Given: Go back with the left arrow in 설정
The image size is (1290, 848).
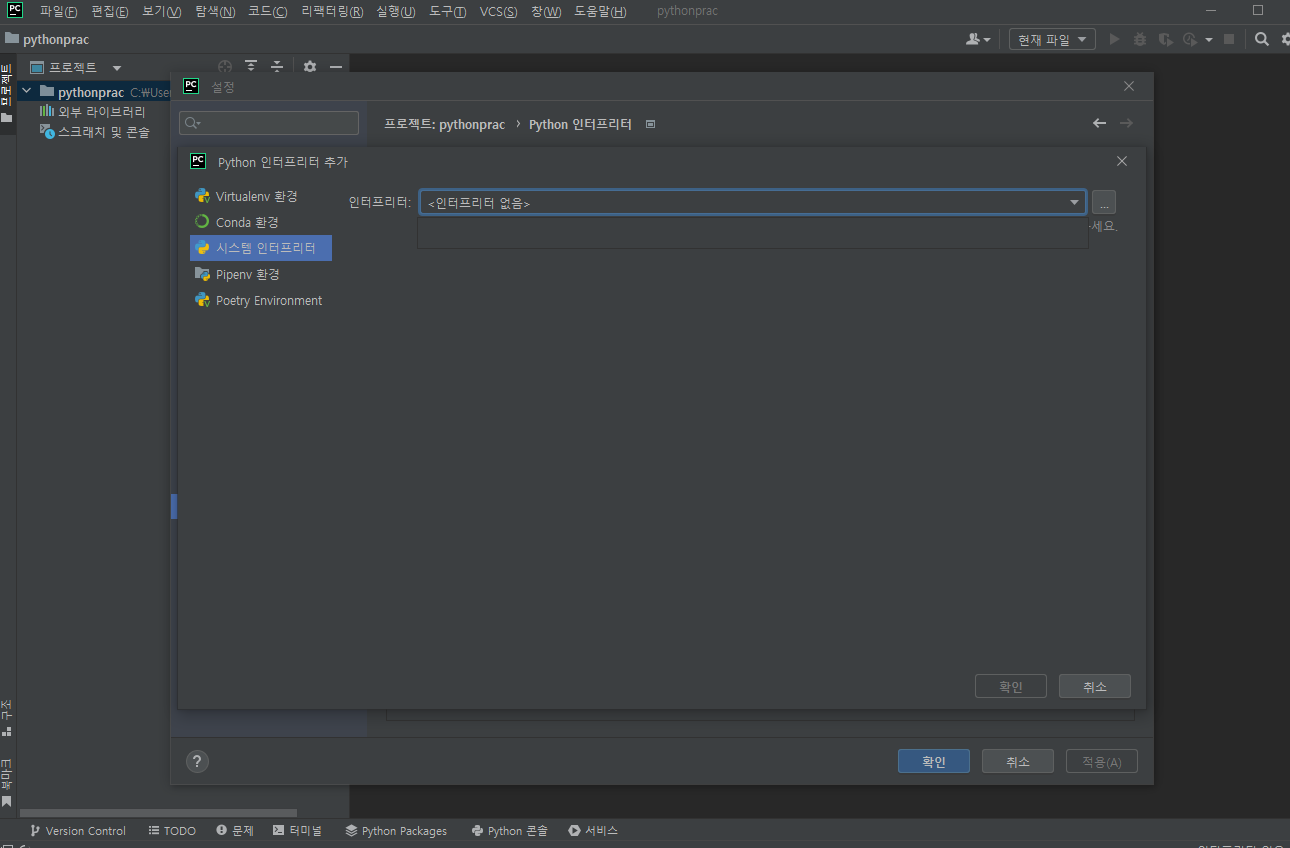Looking at the screenshot, I should (x=1099, y=123).
